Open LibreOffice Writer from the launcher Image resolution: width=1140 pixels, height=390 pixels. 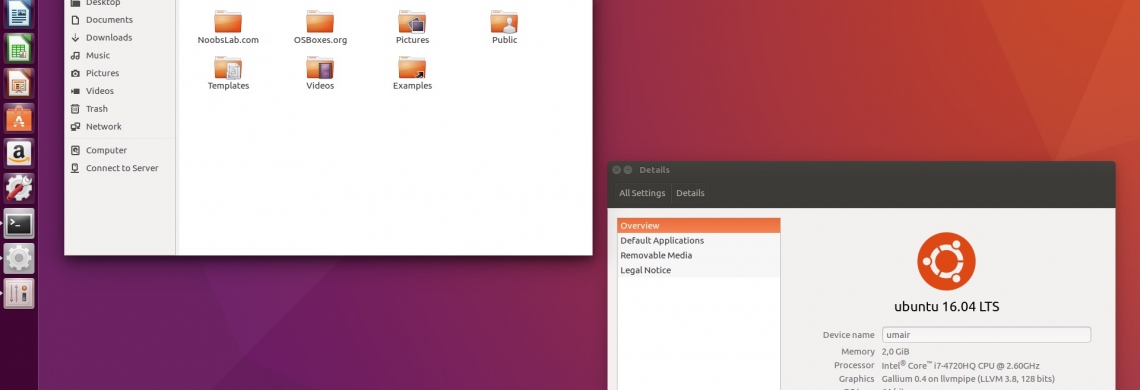click(19, 15)
